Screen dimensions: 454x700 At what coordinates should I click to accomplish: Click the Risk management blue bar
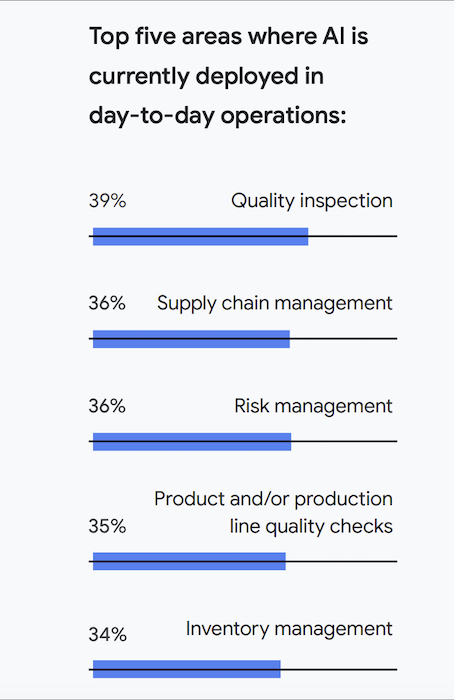[192, 442]
